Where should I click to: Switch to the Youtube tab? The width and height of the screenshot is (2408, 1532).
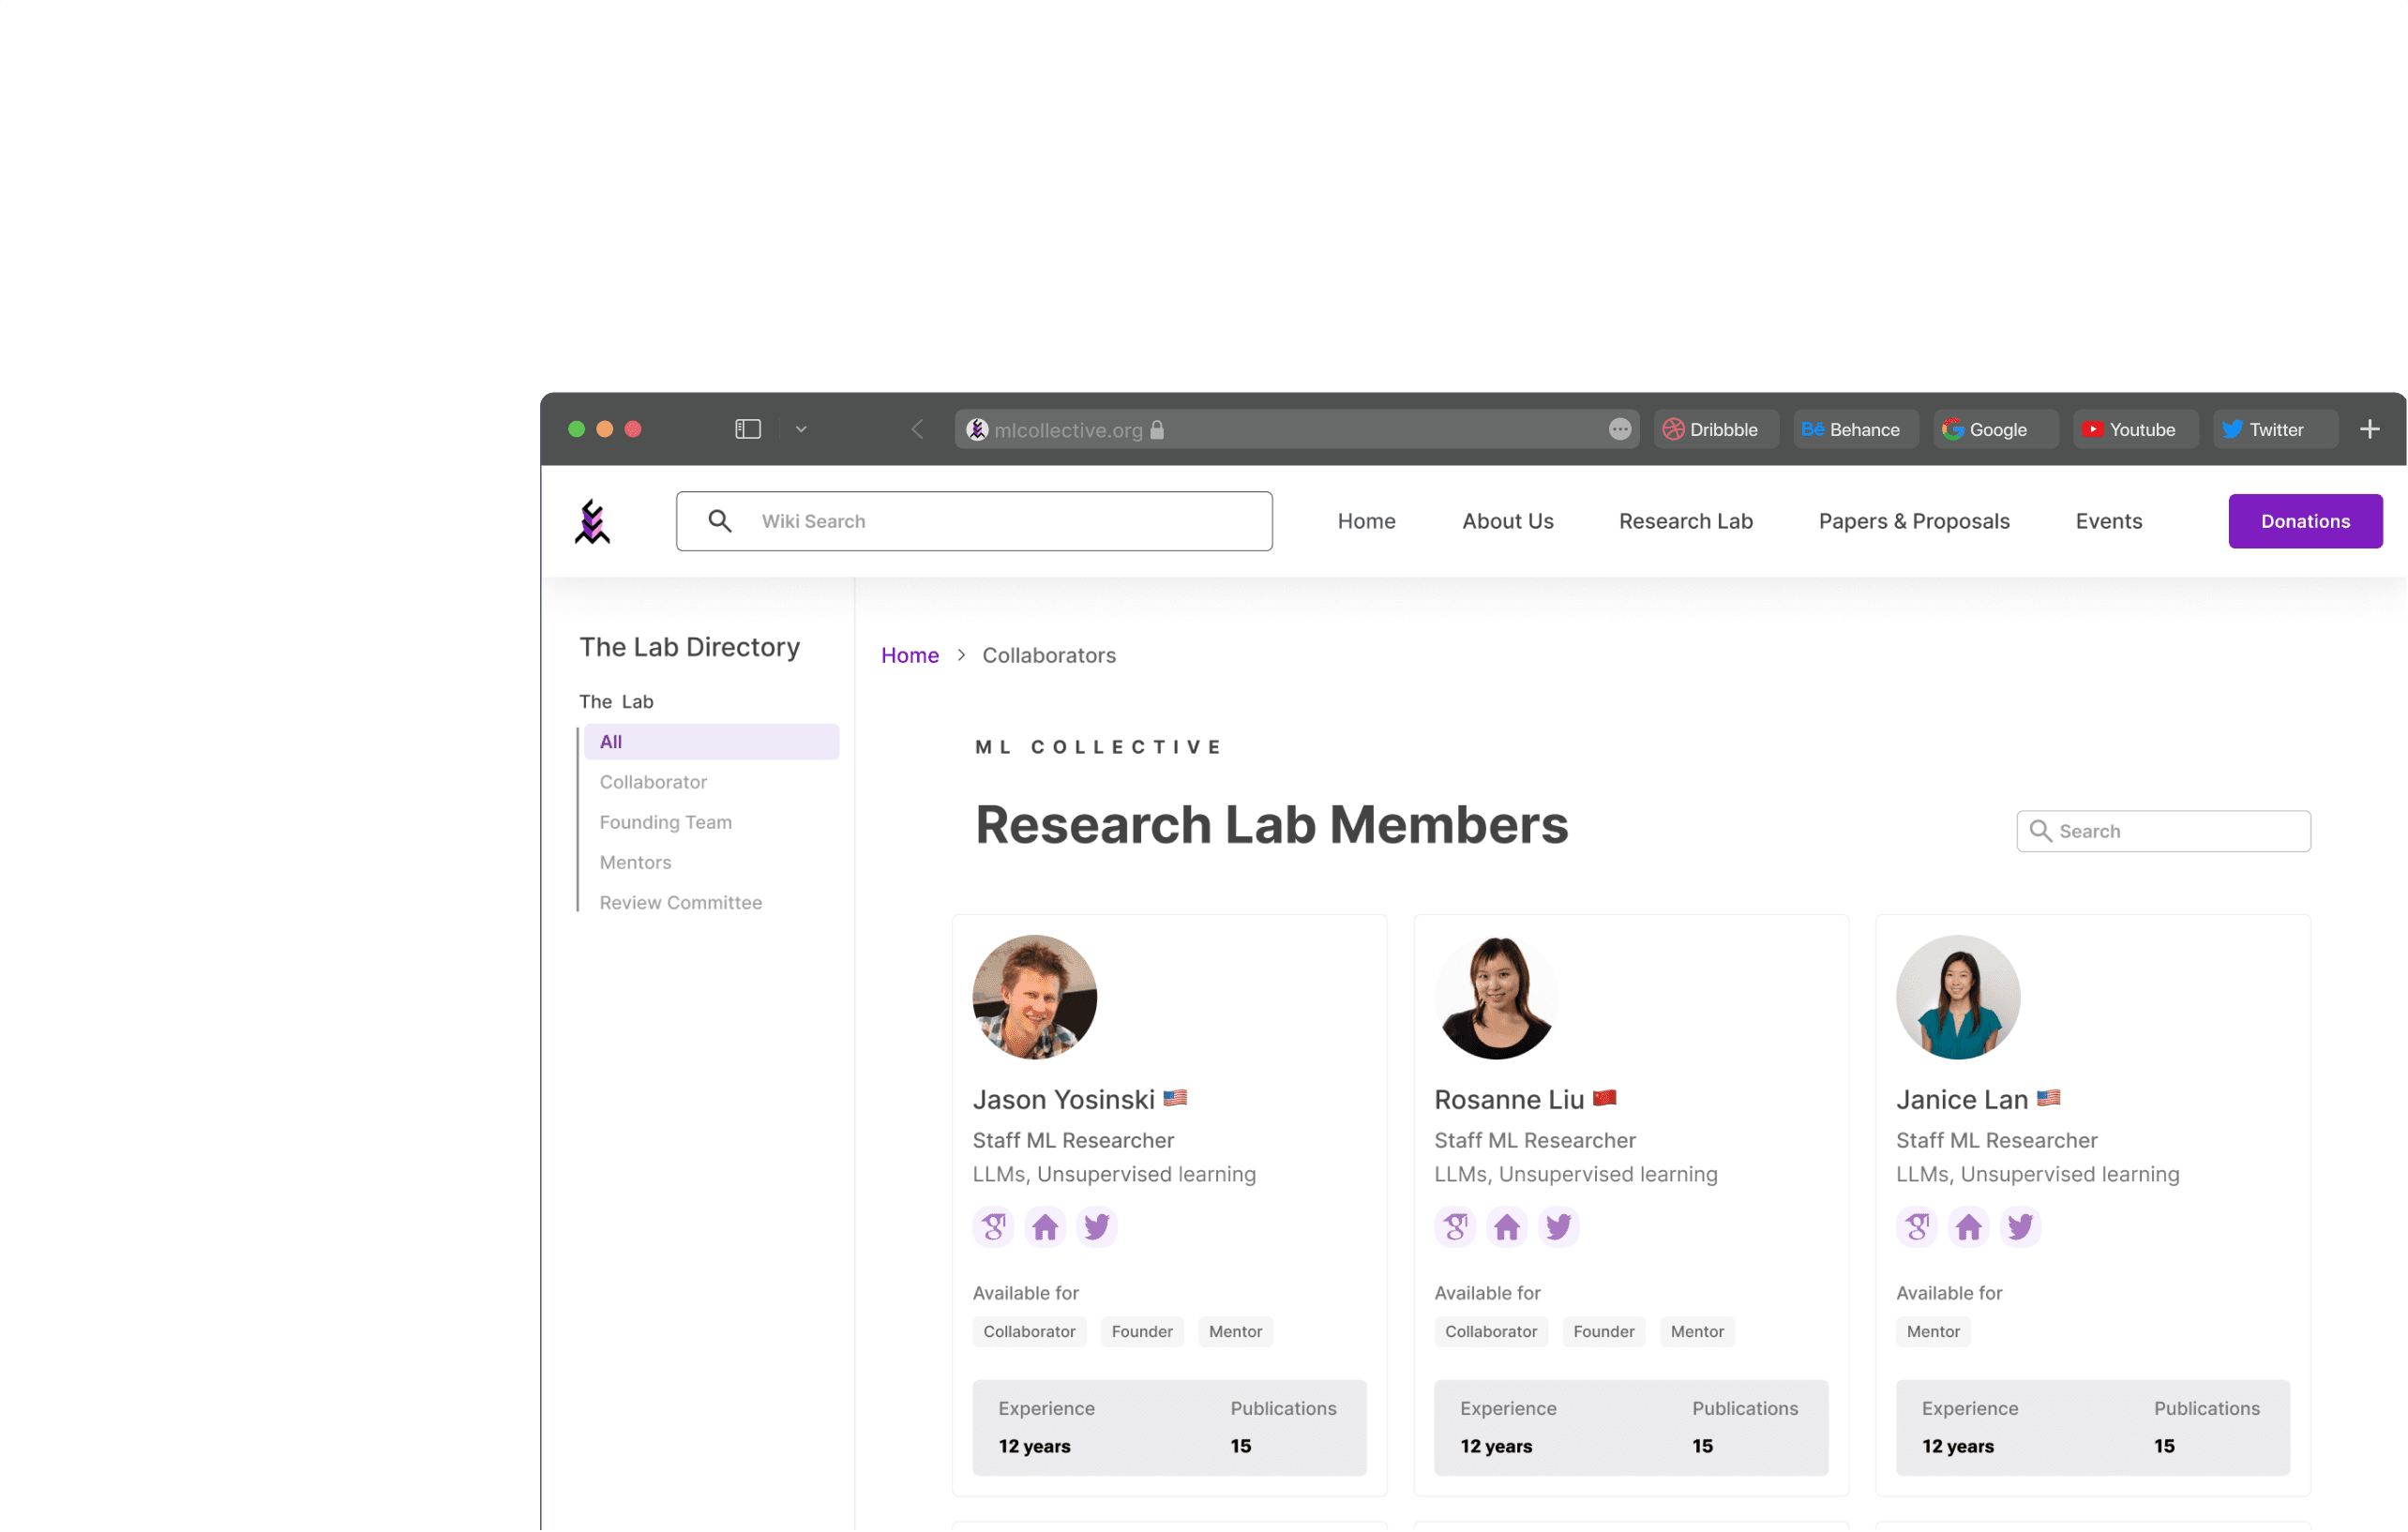(2133, 429)
